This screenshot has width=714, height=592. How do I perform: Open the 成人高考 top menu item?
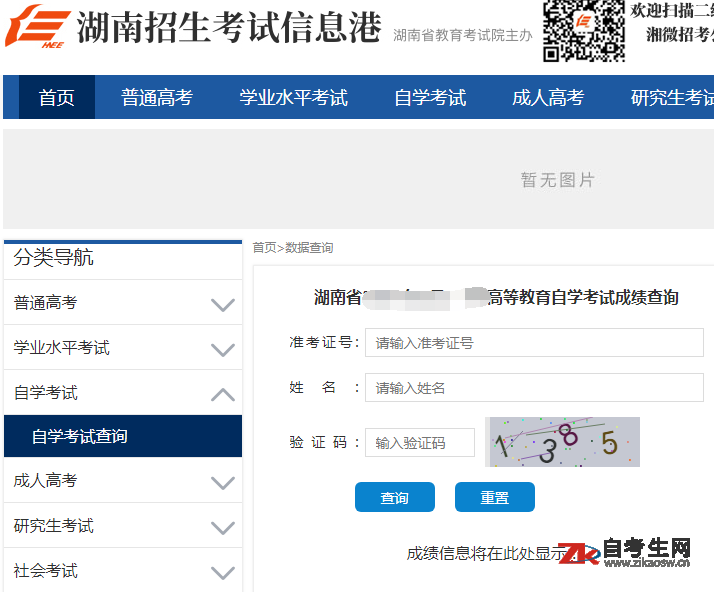coord(548,97)
